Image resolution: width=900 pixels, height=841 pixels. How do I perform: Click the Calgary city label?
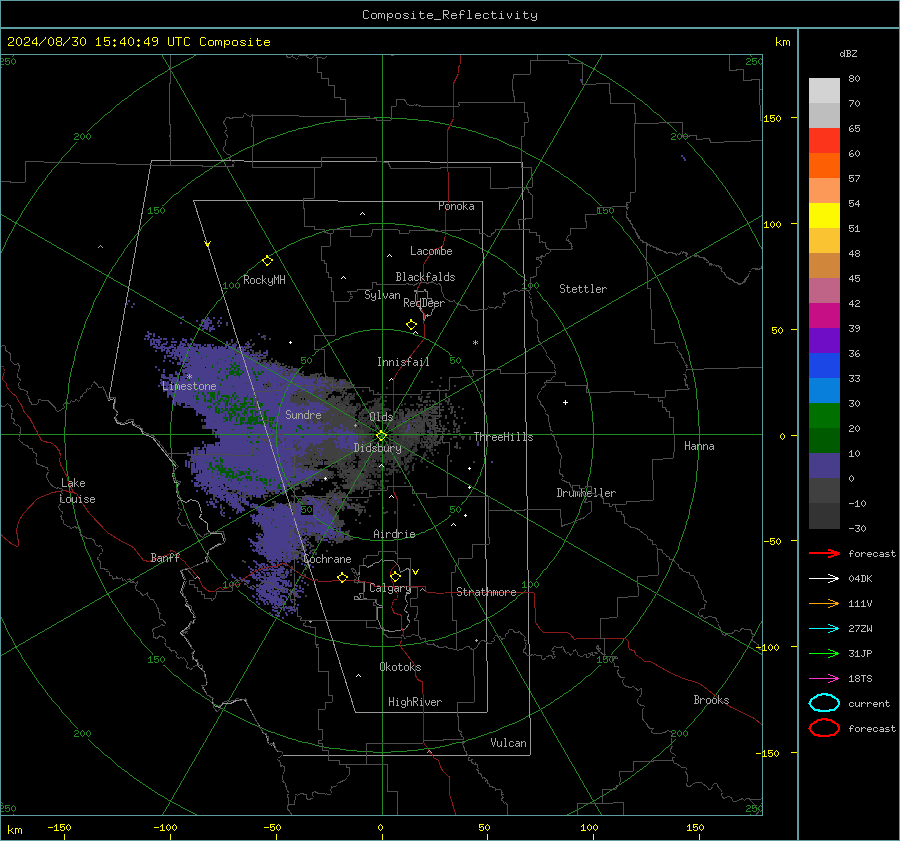pos(390,588)
